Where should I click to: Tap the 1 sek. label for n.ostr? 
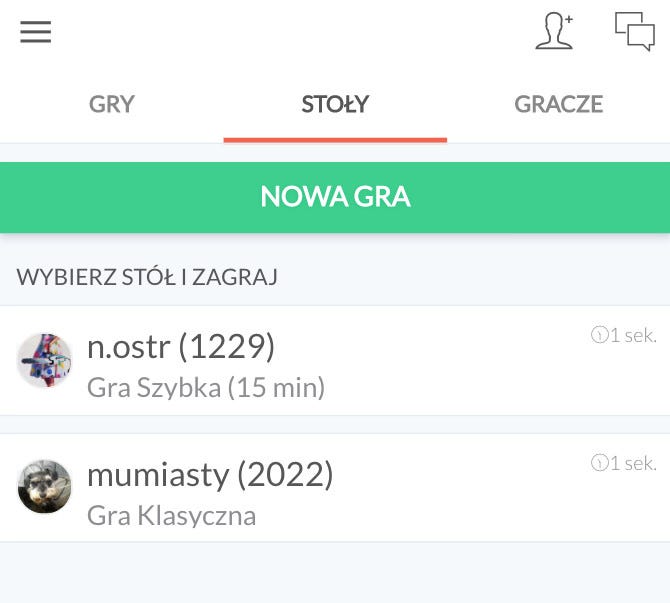pyautogui.click(x=633, y=335)
